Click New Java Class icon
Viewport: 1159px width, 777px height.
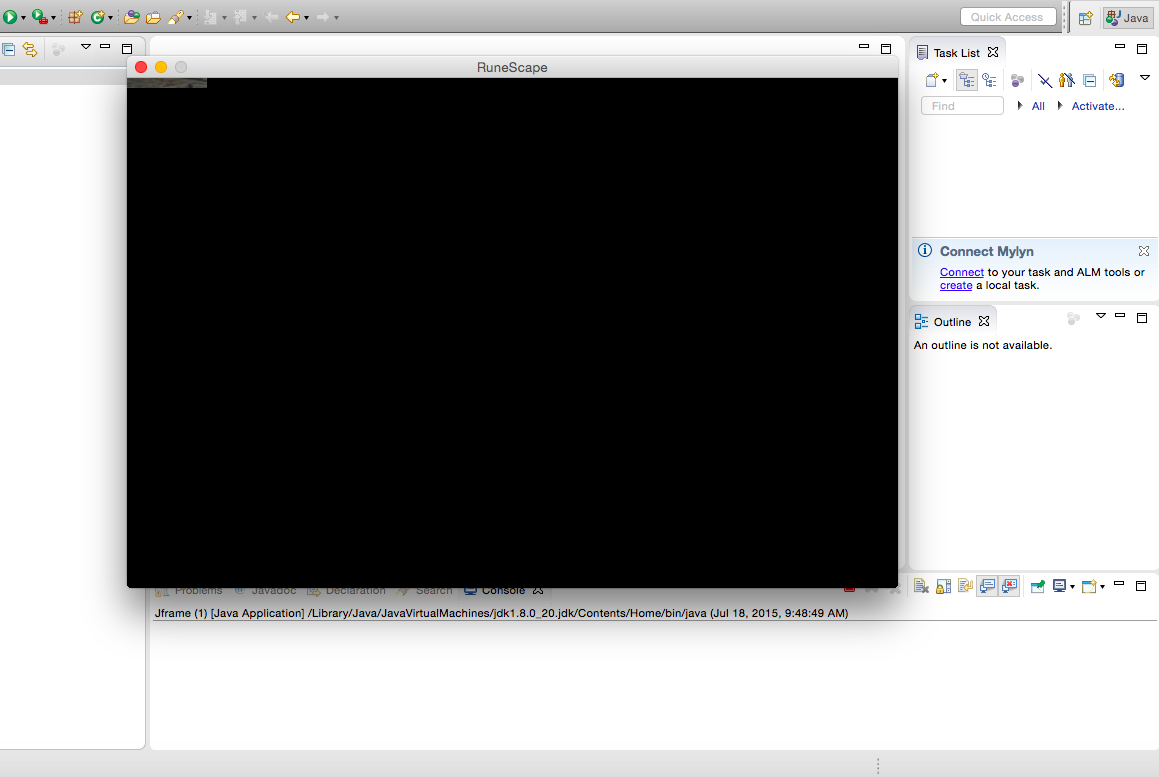pos(98,16)
